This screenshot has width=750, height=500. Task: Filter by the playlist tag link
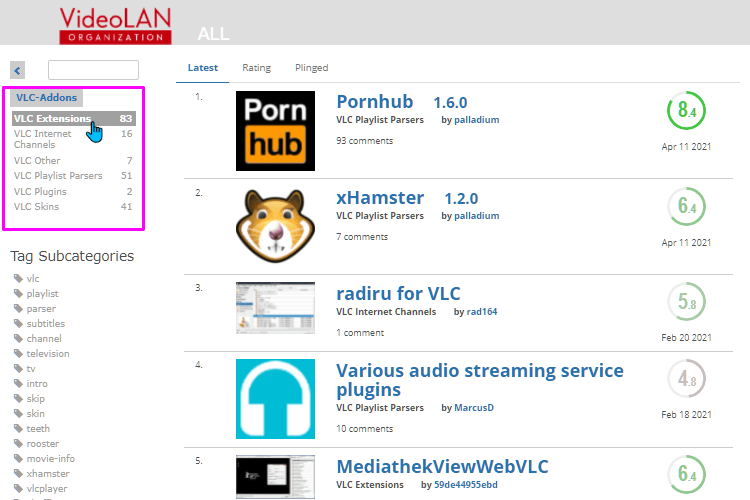click(43, 293)
